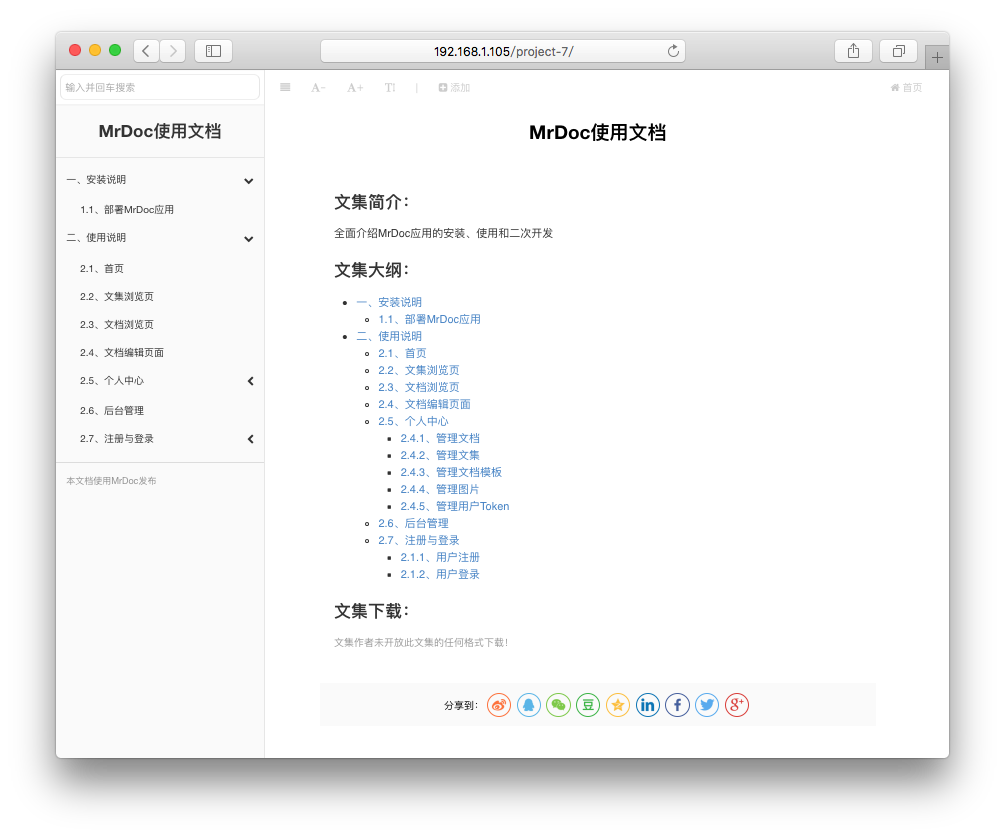Image resolution: width=1005 pixels, height=838 pixels.
Task: Expand the 2.7、注册与登录 sidebar arrow
Action: (x=250, y=439)
